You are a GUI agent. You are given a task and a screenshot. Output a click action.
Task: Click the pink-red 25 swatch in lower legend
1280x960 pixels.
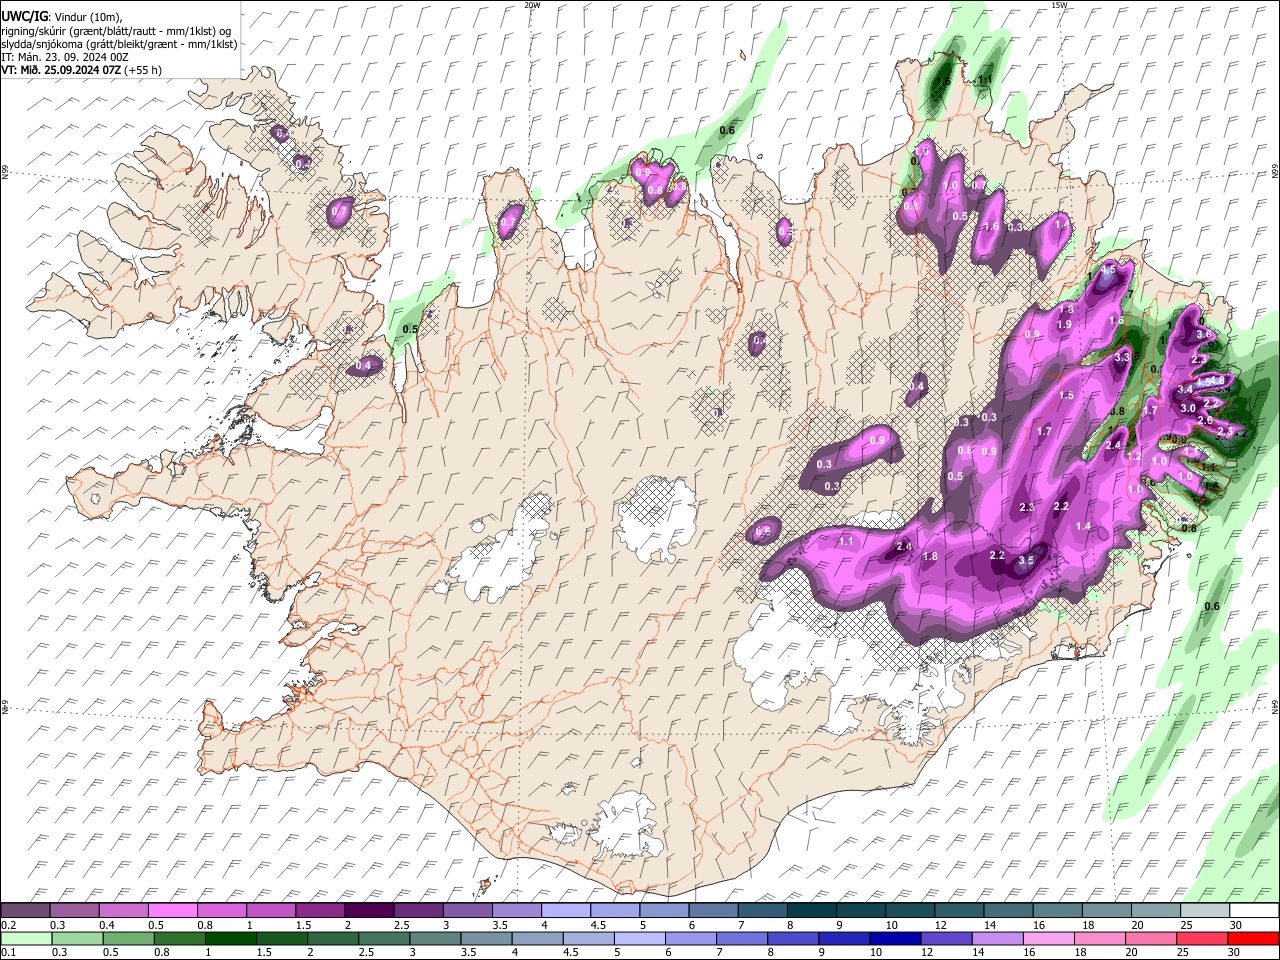point(1202,938)
